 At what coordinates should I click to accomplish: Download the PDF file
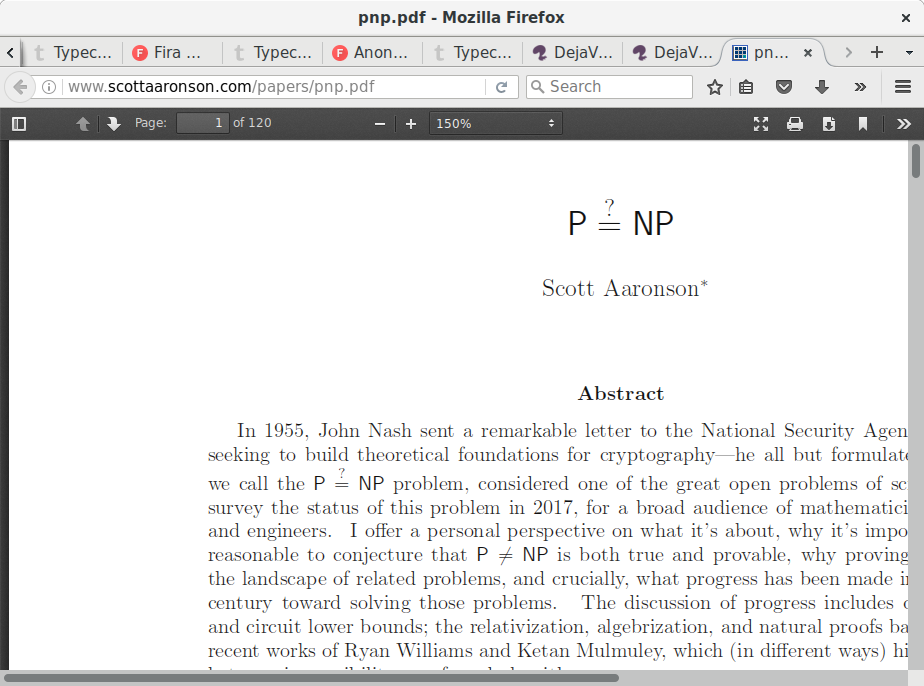tap(829, 124)
